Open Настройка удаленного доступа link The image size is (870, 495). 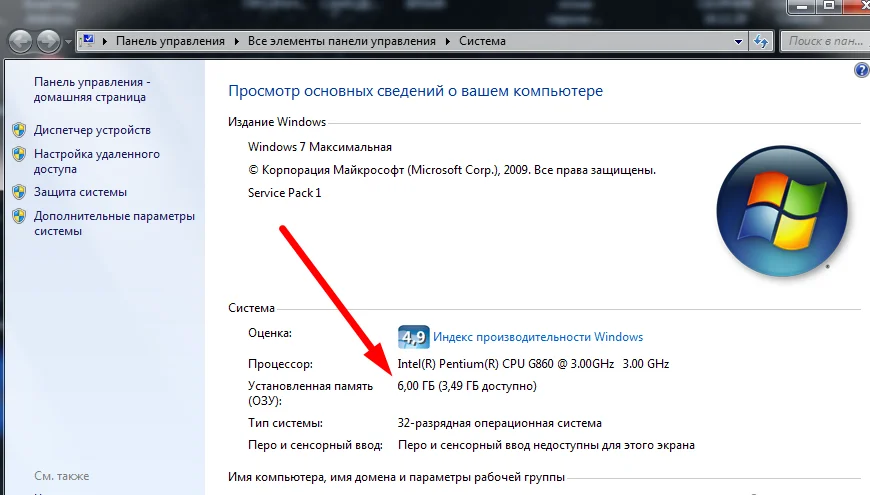97,161
